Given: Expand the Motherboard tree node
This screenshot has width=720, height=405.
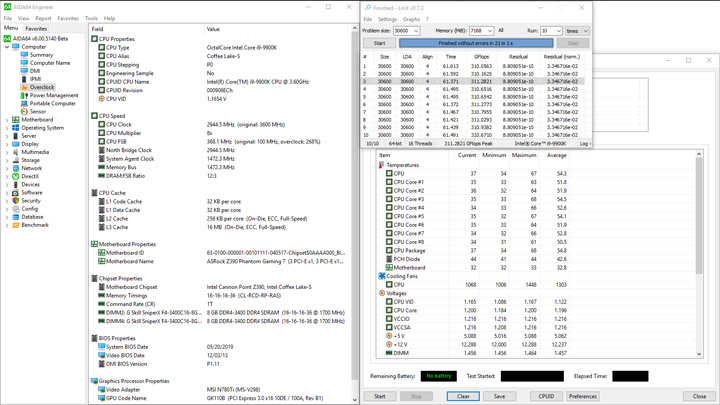Looking at the screenshot, I should pos(7,120).
